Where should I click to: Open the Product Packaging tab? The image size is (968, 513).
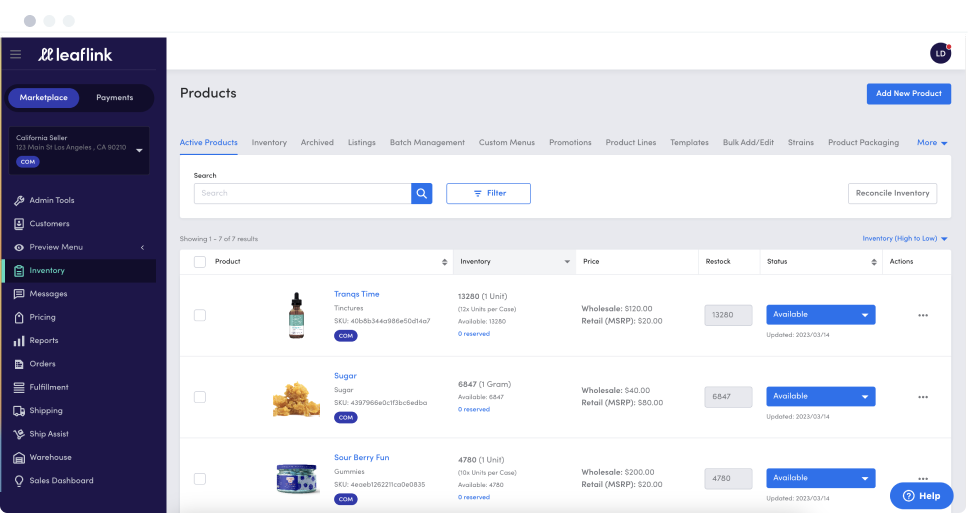(864, 143)
